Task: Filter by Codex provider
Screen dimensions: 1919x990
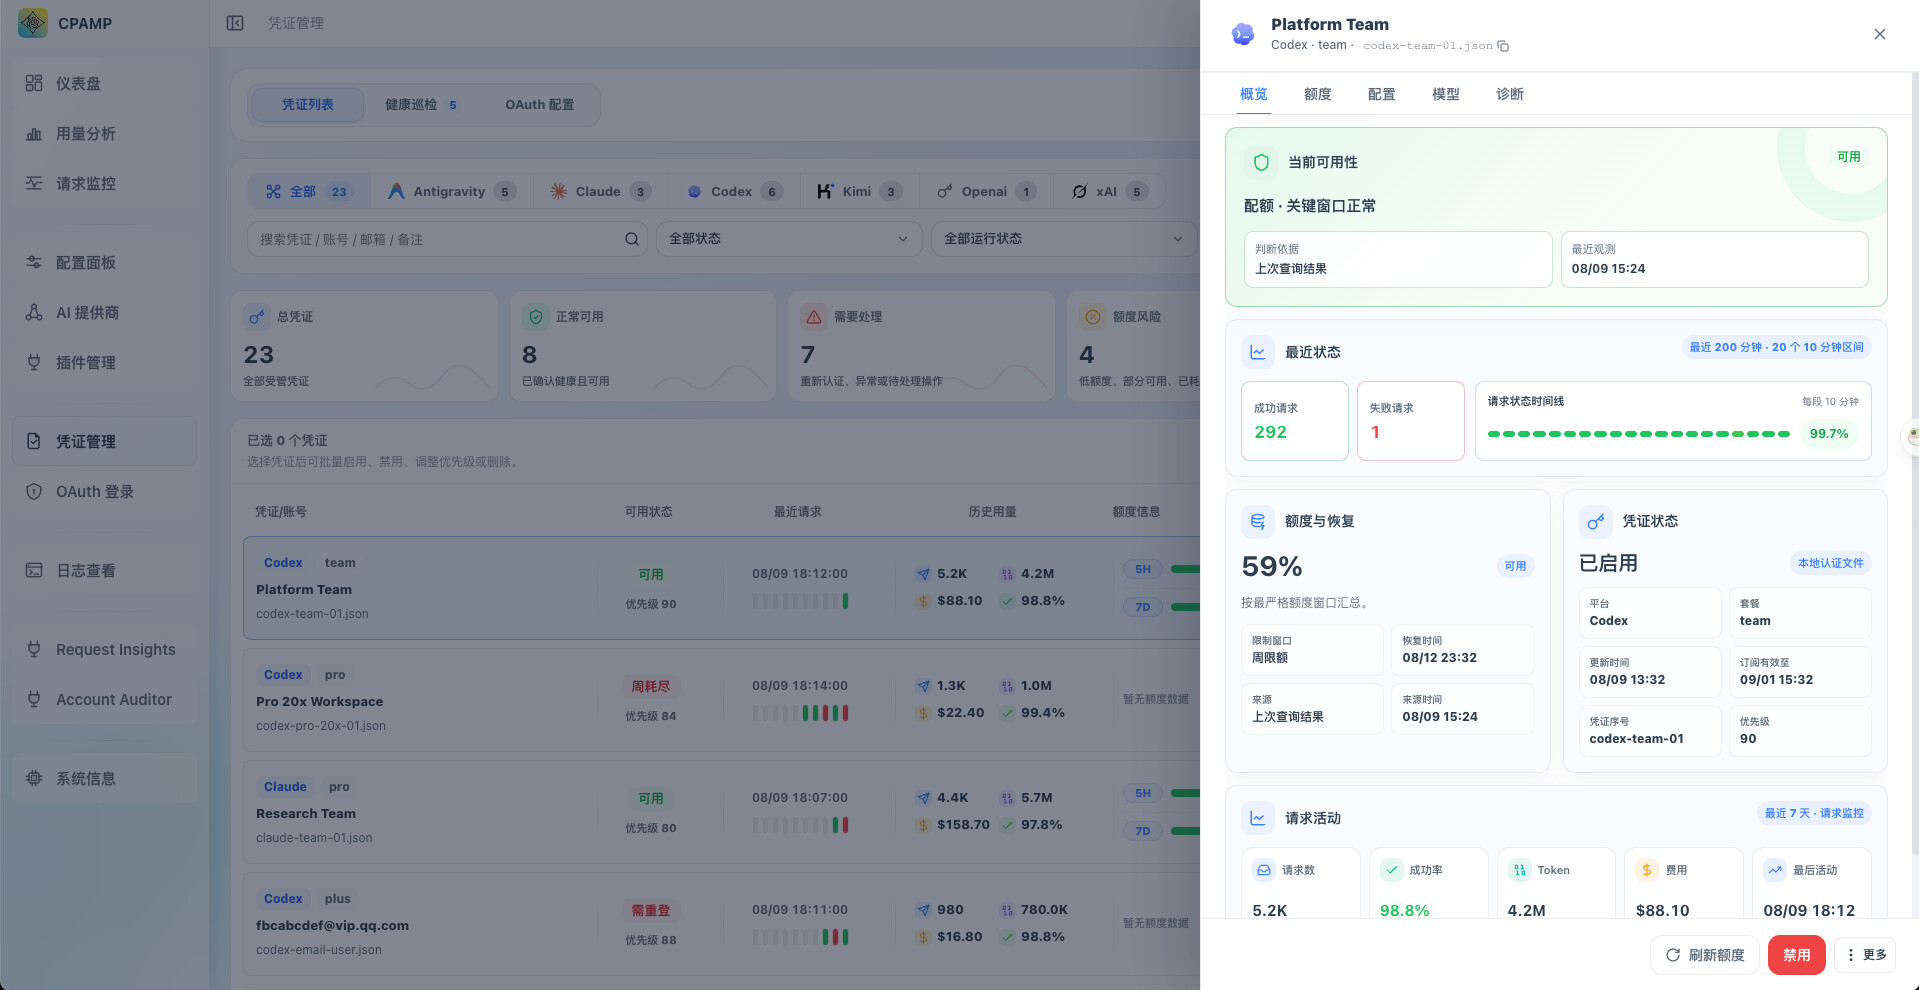Action: (736, 192)
